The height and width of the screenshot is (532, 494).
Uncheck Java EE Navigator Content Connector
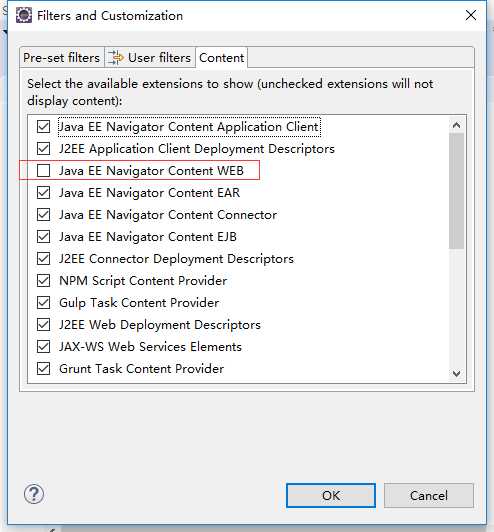[x=43, y=215]
